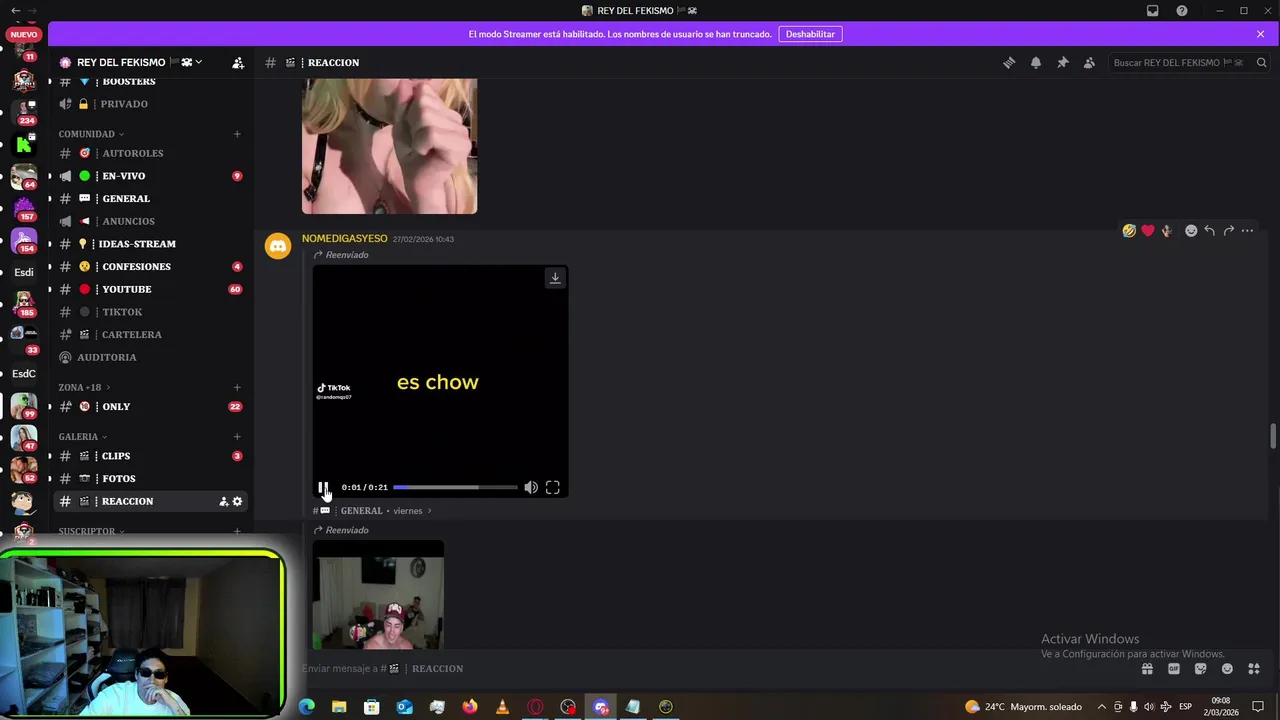
Task: Open the ONLY channel
Action: coord(150,407)
